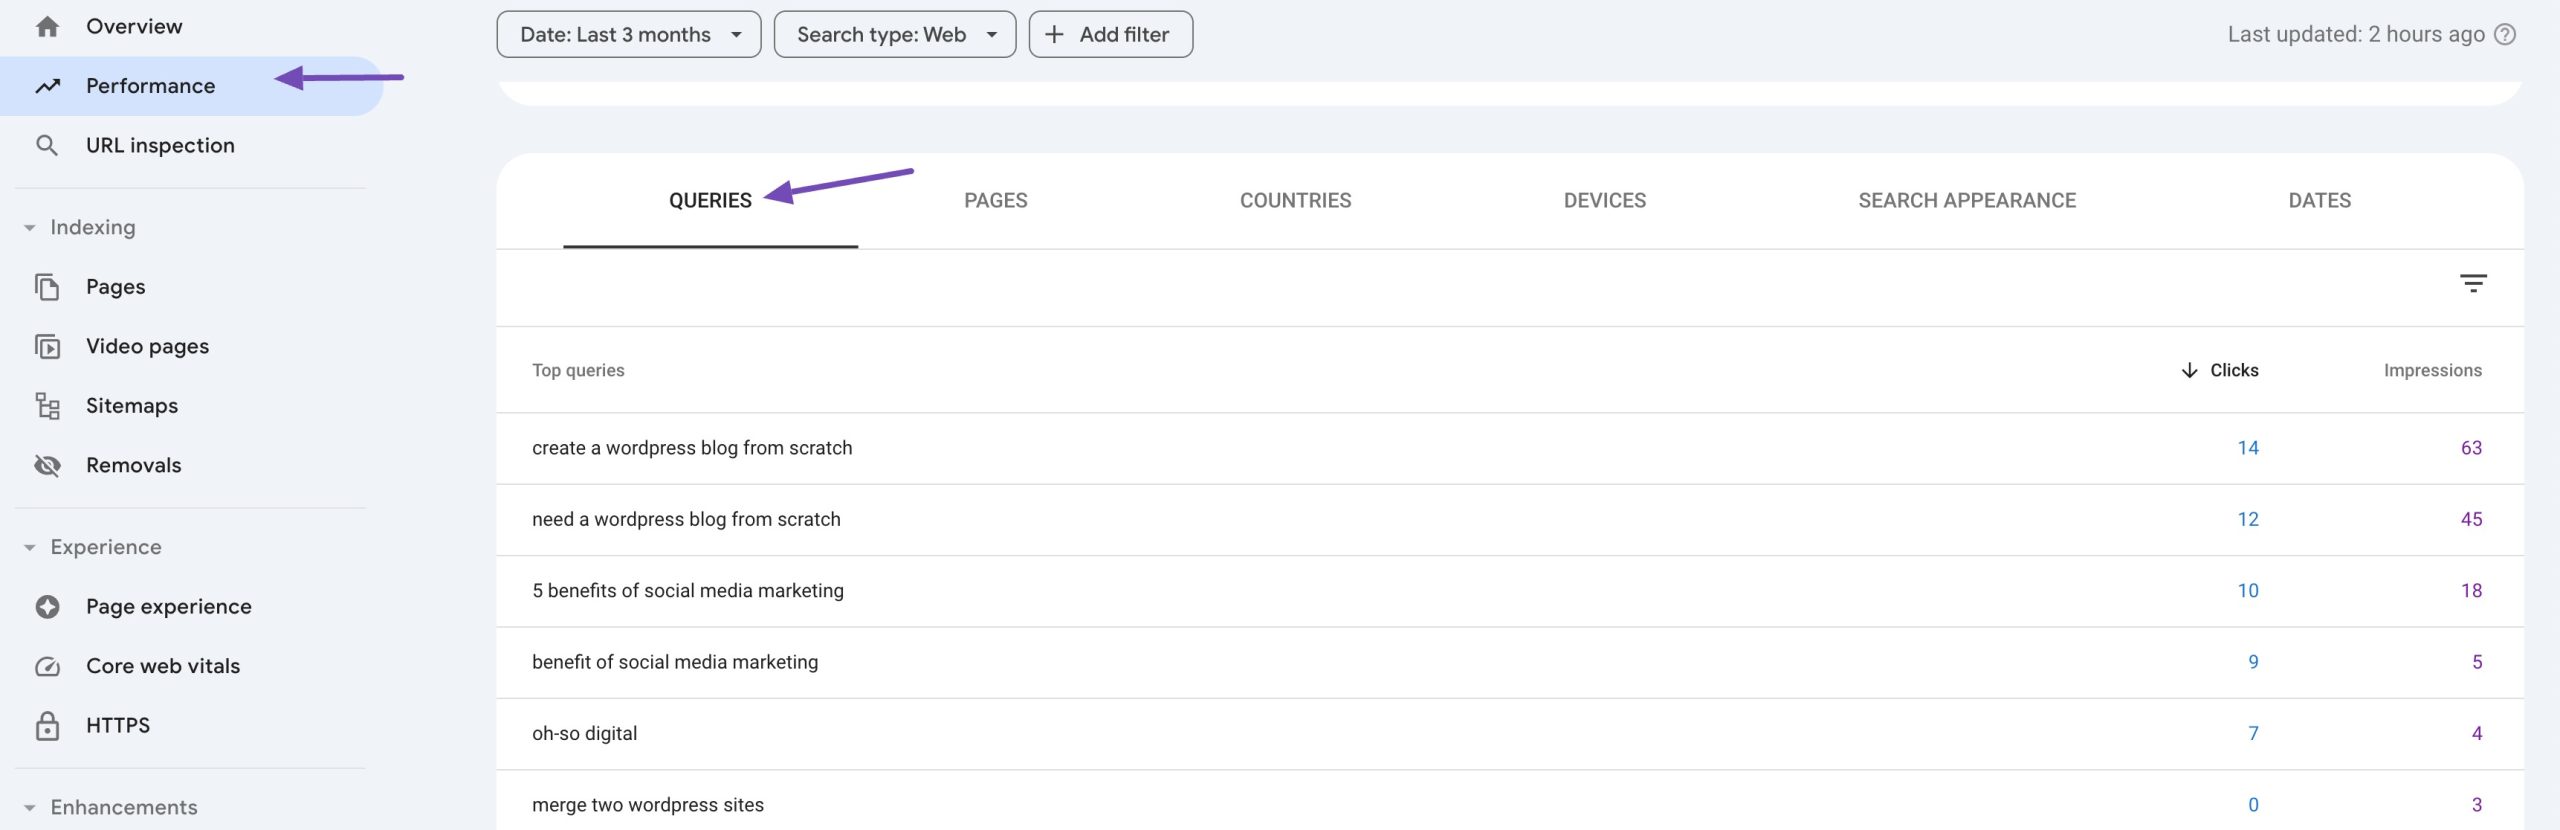The width and height of the screenshot is (2560, 830).
Task: Click the Core web vitals gauge icon
Action: [x=47, y=667]
